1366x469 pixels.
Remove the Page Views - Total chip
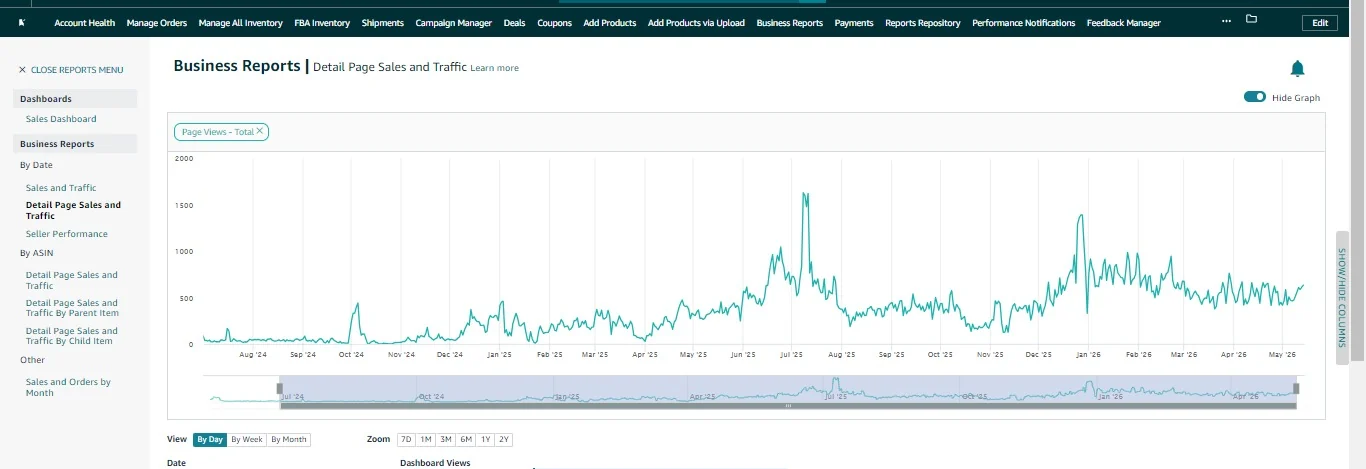tap(260, 131)
